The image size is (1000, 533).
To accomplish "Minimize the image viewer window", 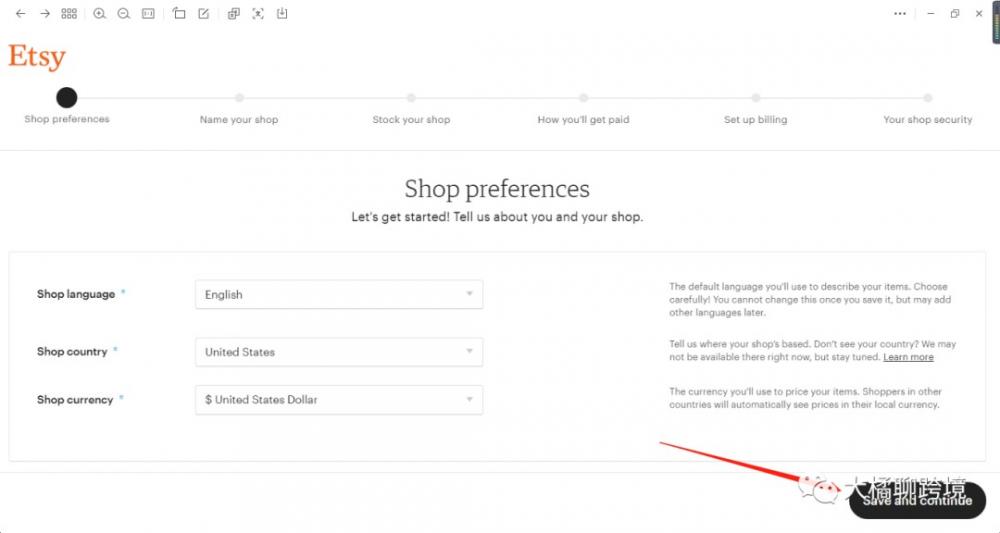I will tap(930, 13).
